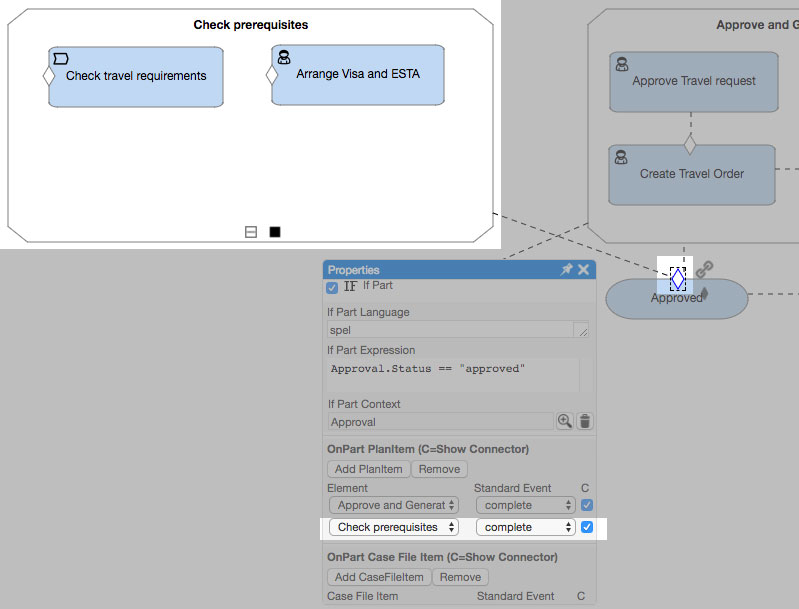This screenshot has width=799, height=609.
Task: Pin the Properties panel
Action: [566, 270]
